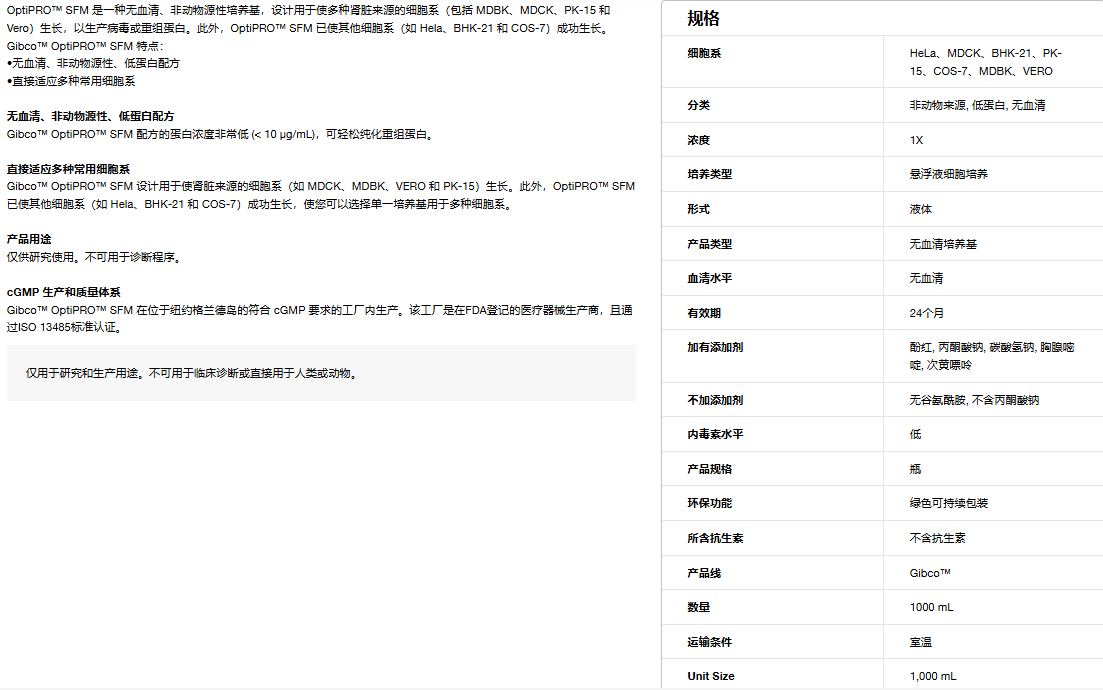
Task: Click the 不含抗生素 value
Action: click(x=937, y=539)
